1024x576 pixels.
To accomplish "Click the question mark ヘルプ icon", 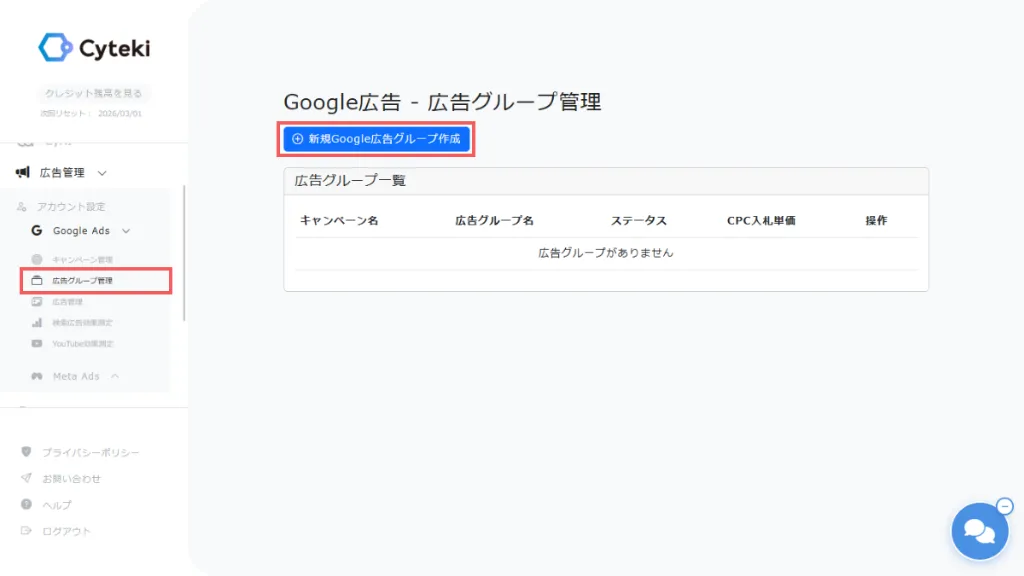I will [x=26, y=504].
